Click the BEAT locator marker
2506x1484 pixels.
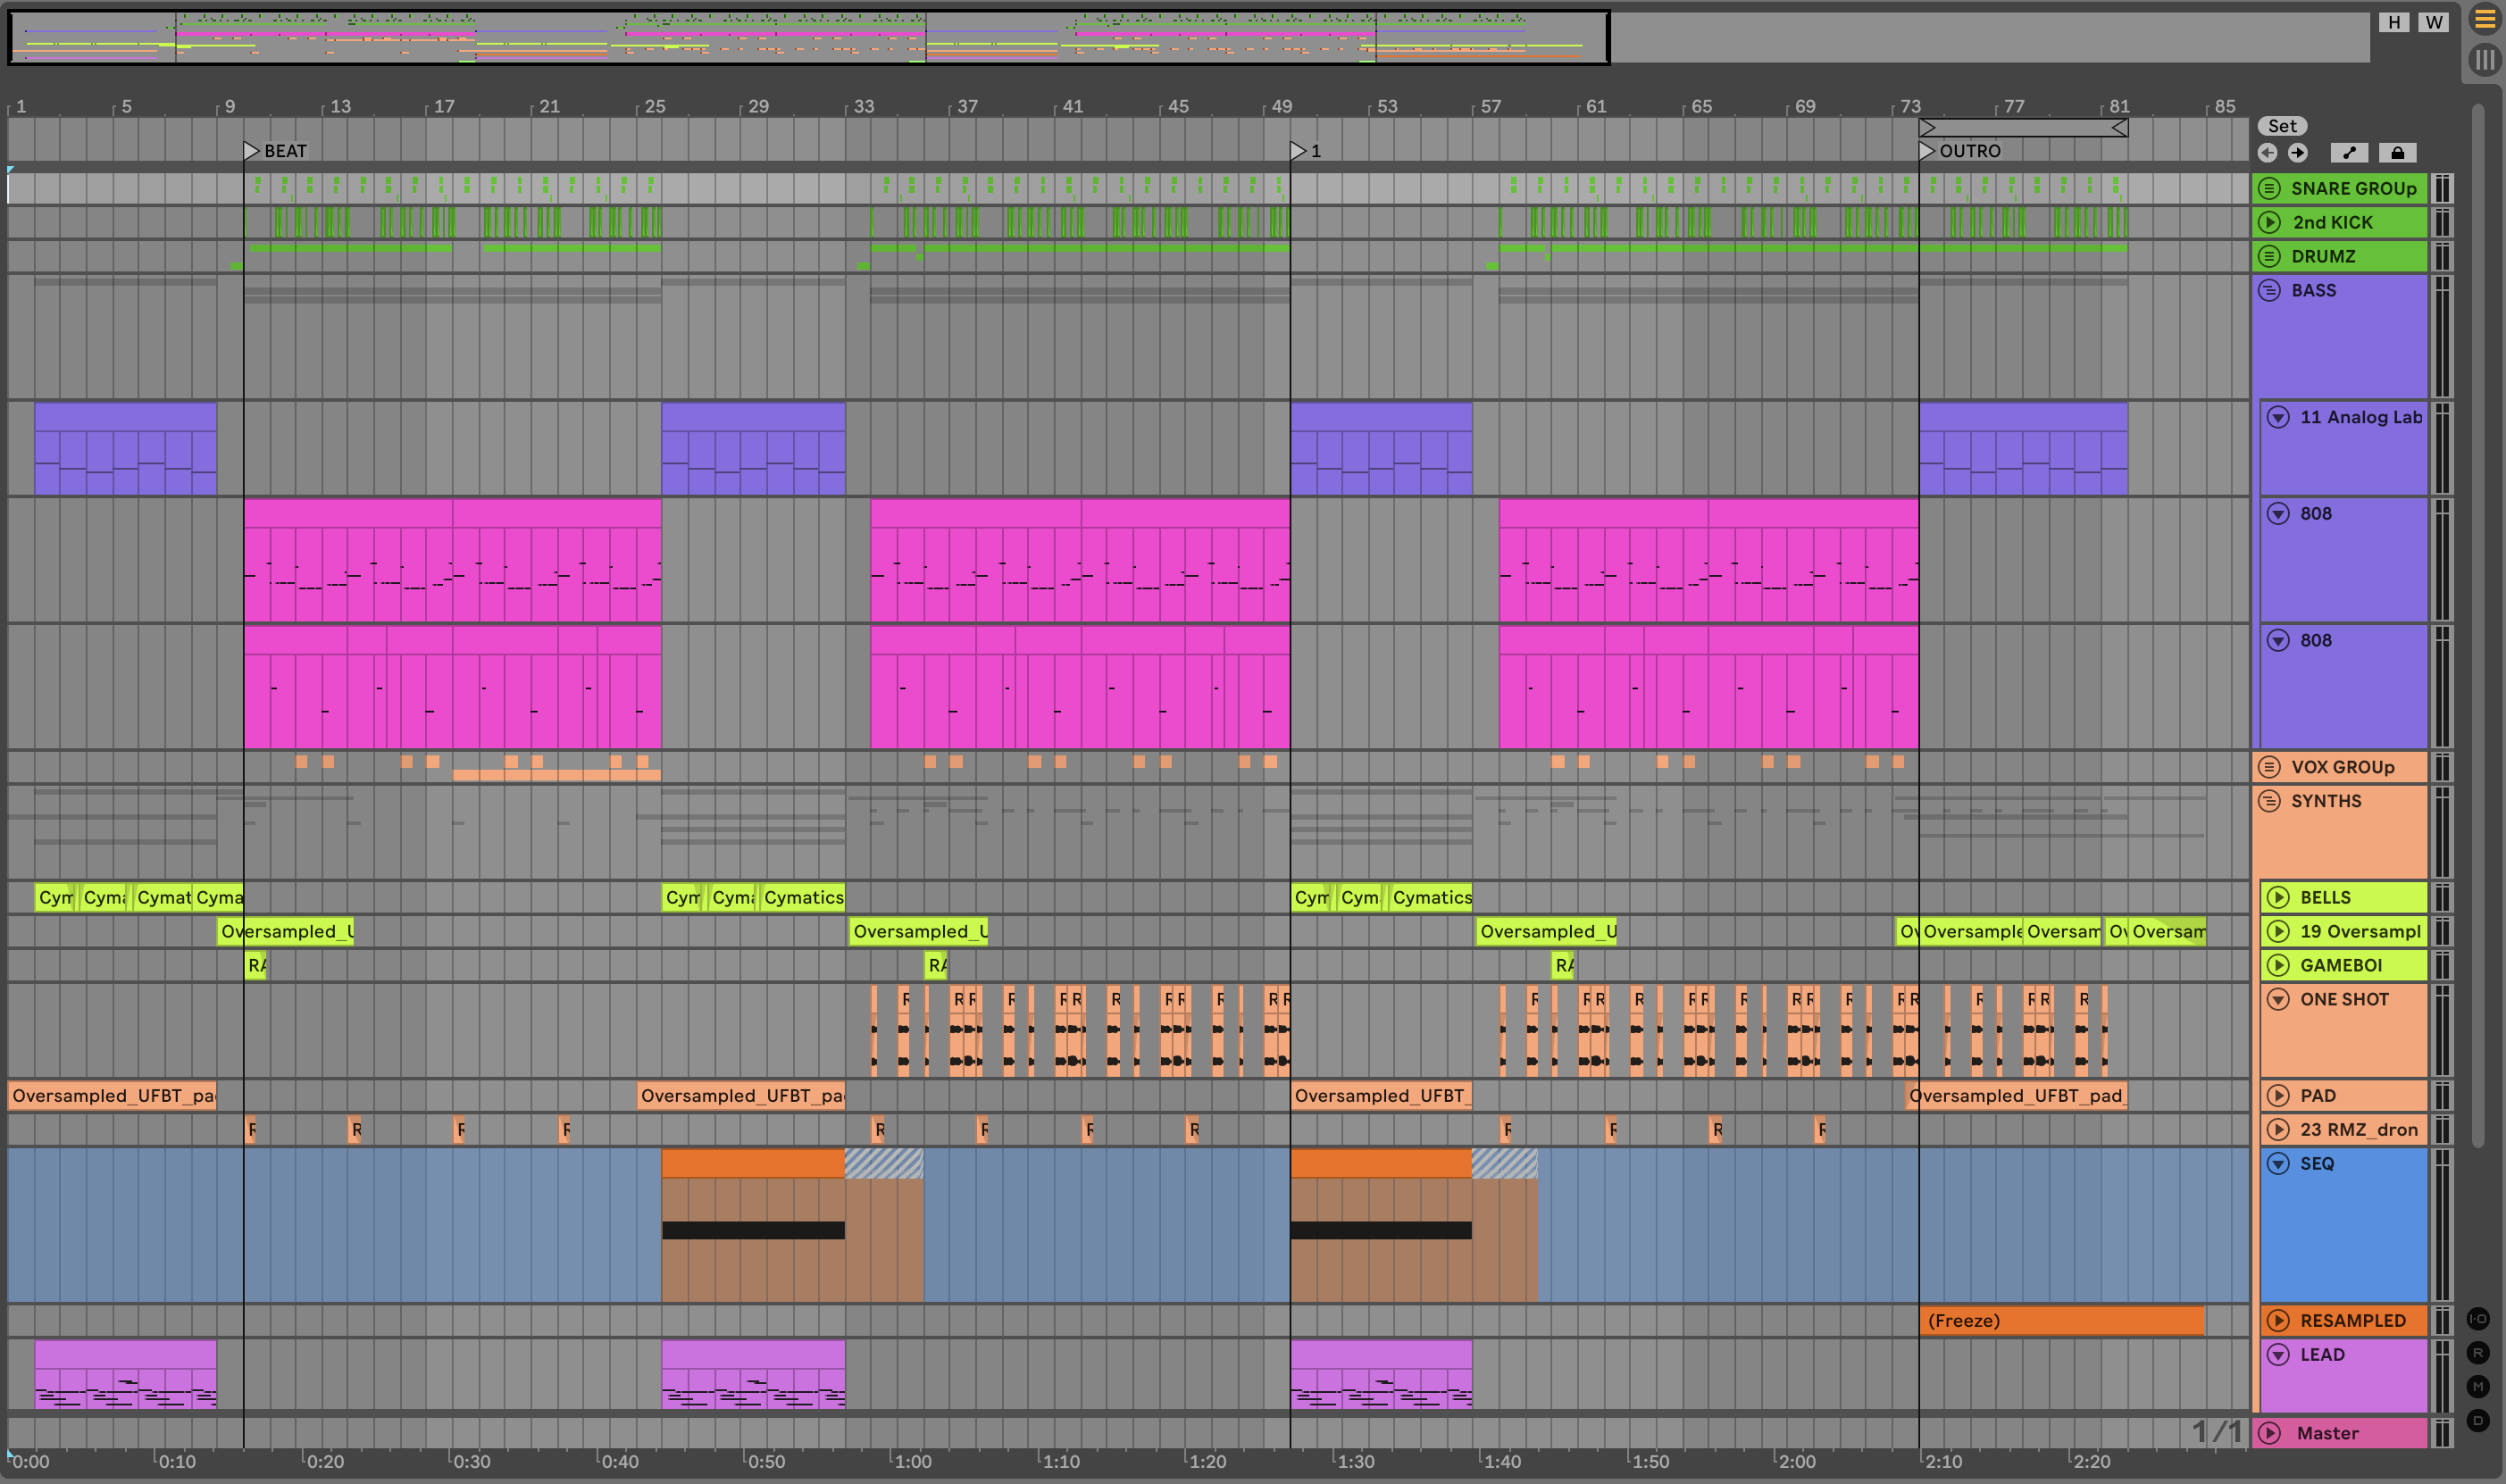[252, 151]
